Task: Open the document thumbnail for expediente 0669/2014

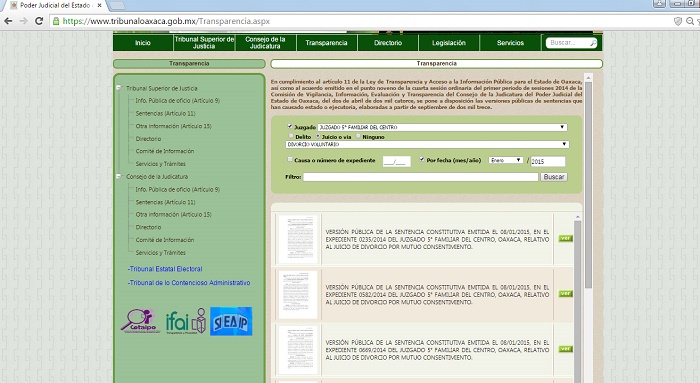Action: click(298, 350)
